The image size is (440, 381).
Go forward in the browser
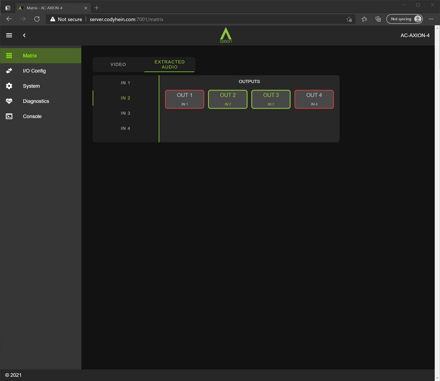(x=23, y=19)
